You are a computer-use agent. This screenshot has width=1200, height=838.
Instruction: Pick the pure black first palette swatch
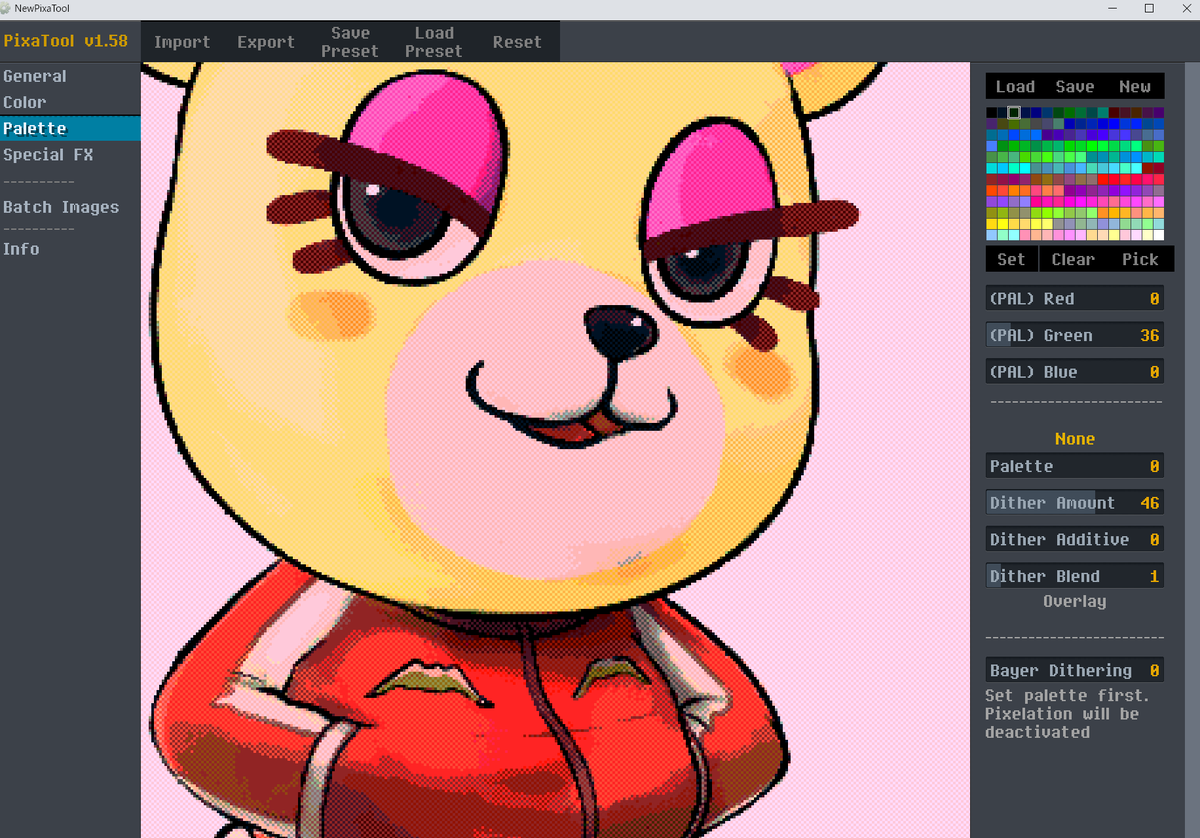(992, 113)
